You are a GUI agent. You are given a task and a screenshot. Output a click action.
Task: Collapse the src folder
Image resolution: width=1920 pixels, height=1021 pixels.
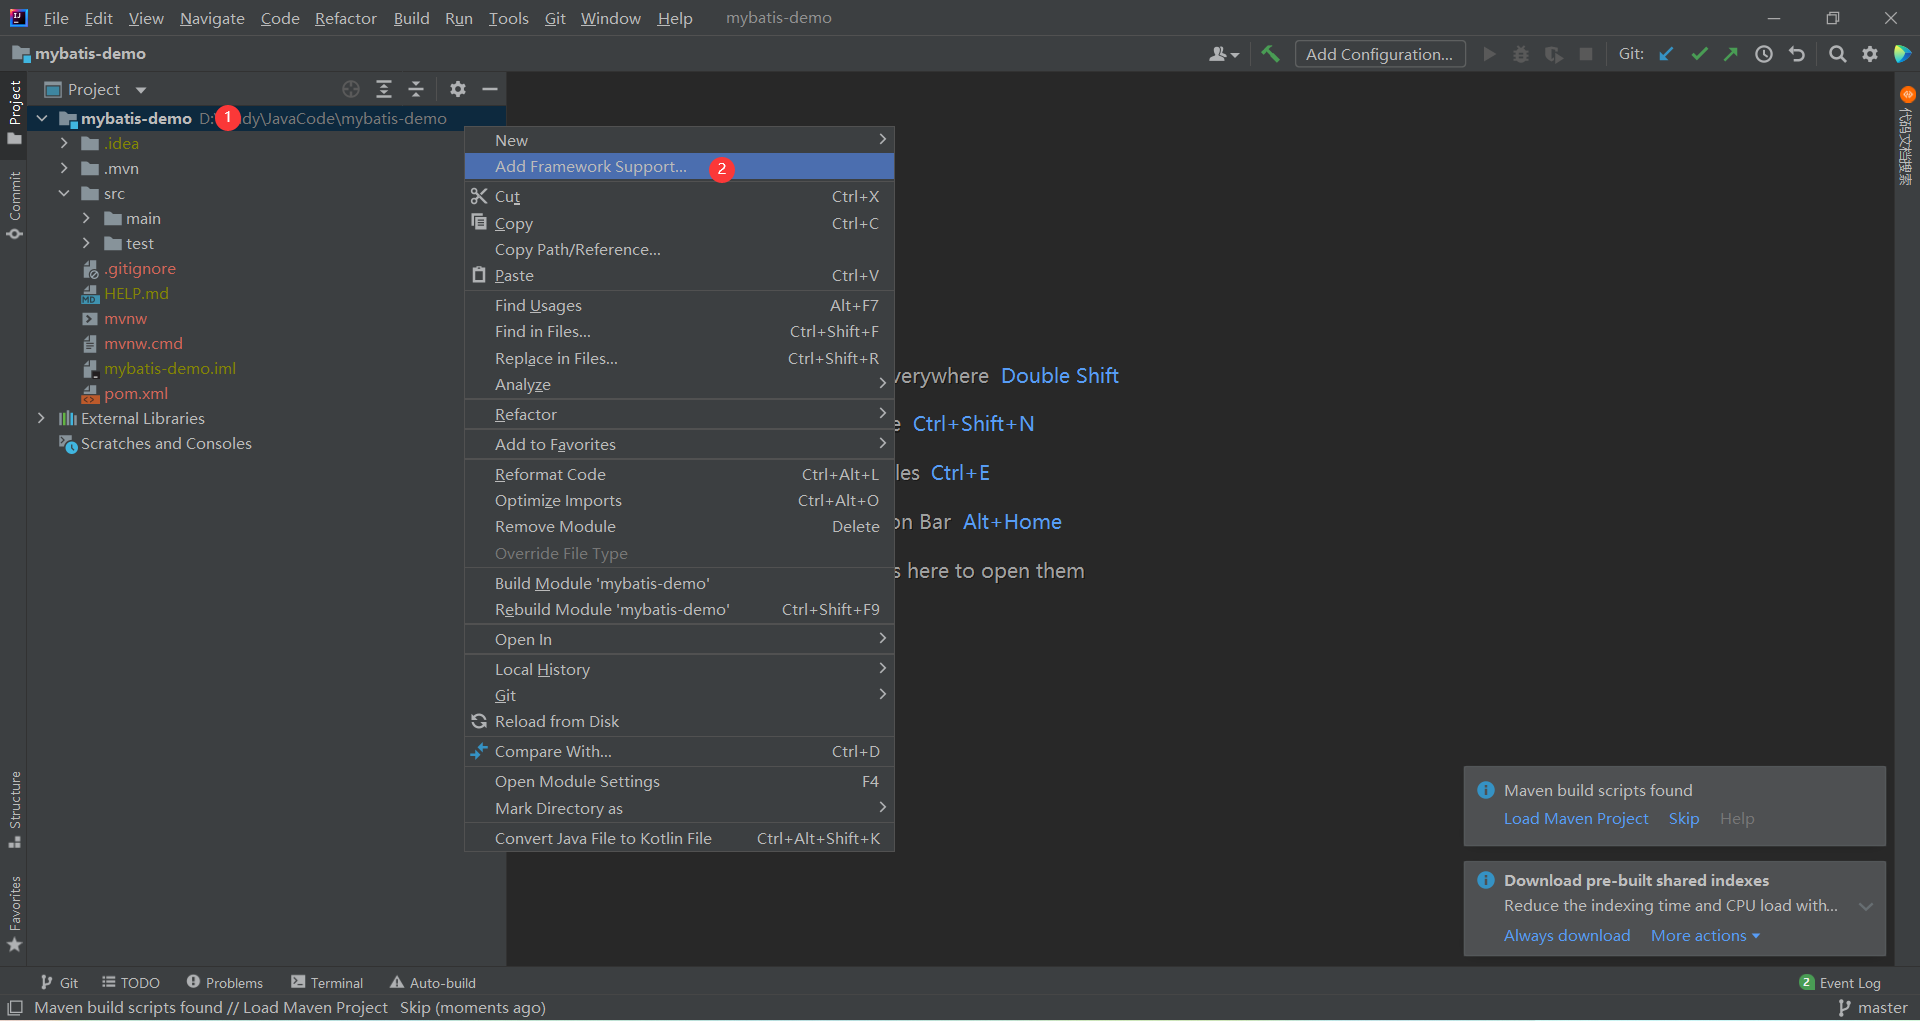click(x=64, y=193)
